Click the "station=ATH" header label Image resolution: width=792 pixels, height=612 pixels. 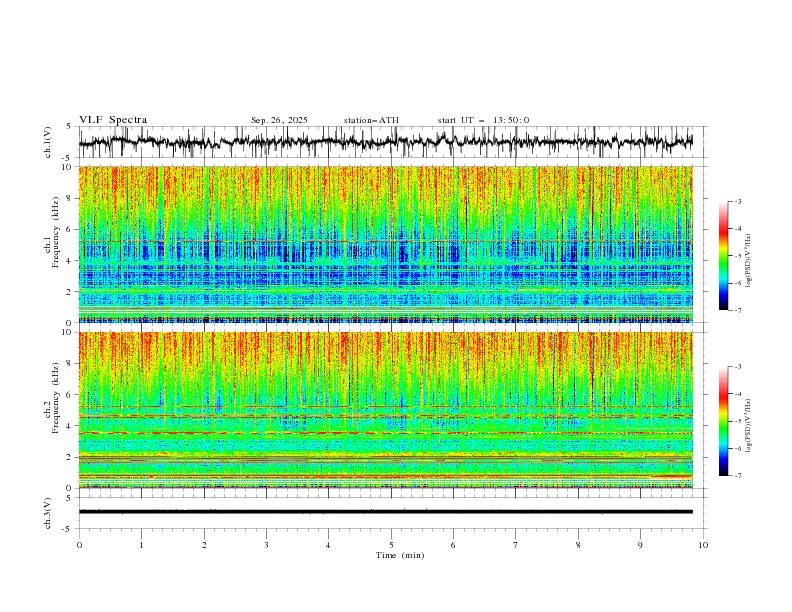pyautogui.click(x=371, y=120)
